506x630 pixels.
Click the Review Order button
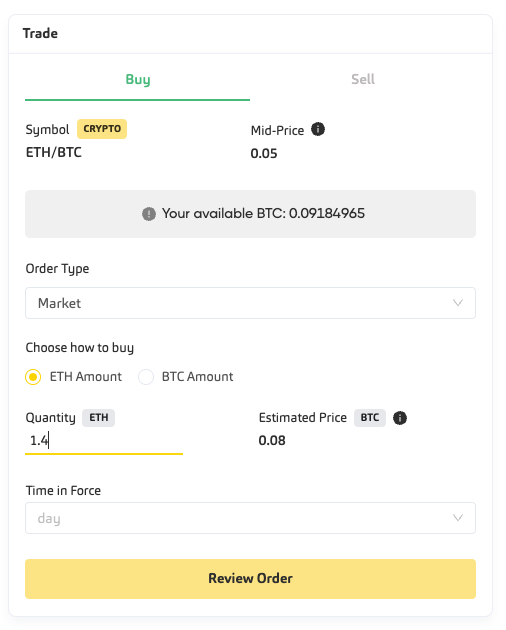250,579
